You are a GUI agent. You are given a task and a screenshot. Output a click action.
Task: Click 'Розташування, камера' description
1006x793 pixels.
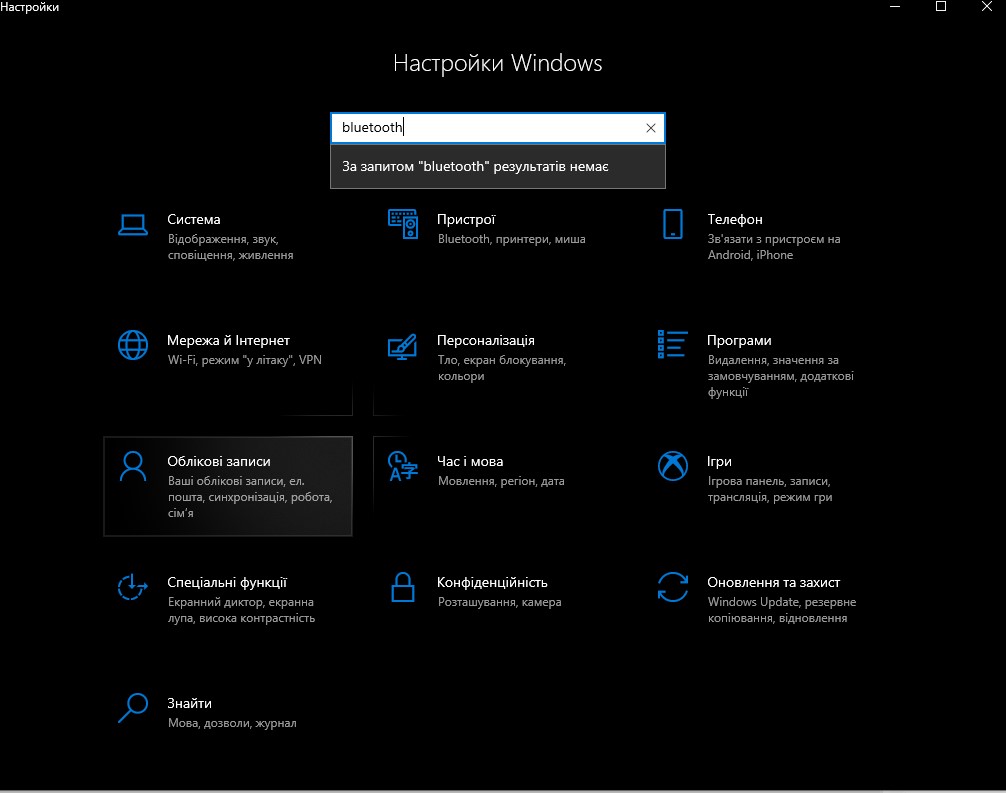(x=499, y=602)
